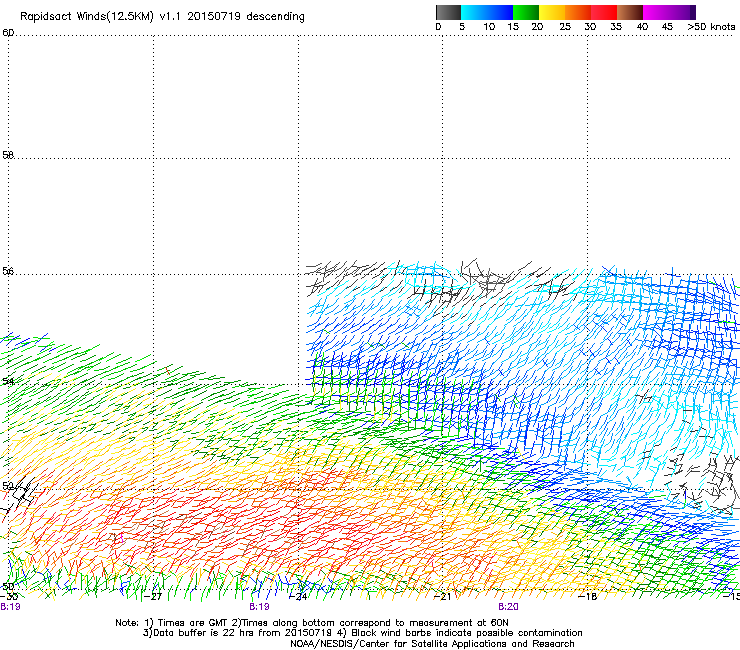Image resolution: width=740 pixels, height=650 pixels.
Task: Click the '25' legend scale label
Action: pos(565,26)
